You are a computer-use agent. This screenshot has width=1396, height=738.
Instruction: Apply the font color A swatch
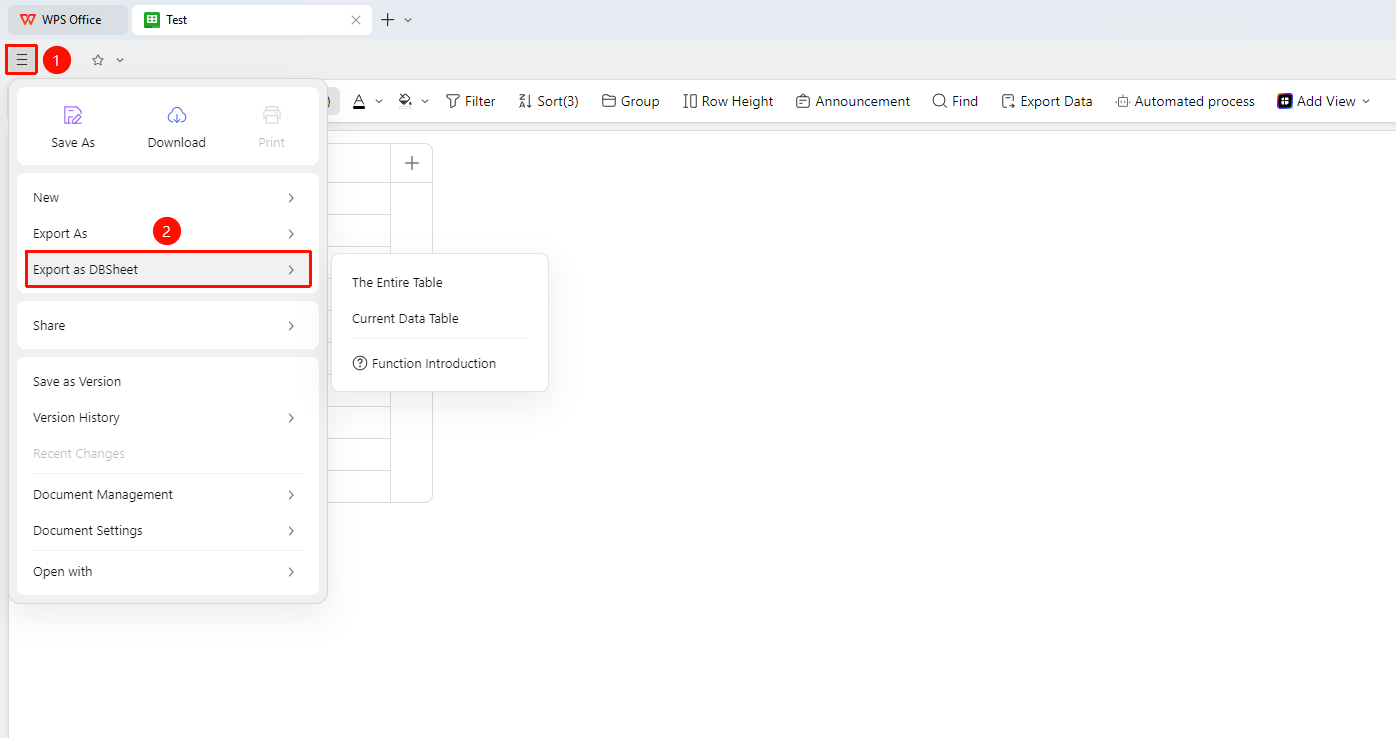coord(360,101)
